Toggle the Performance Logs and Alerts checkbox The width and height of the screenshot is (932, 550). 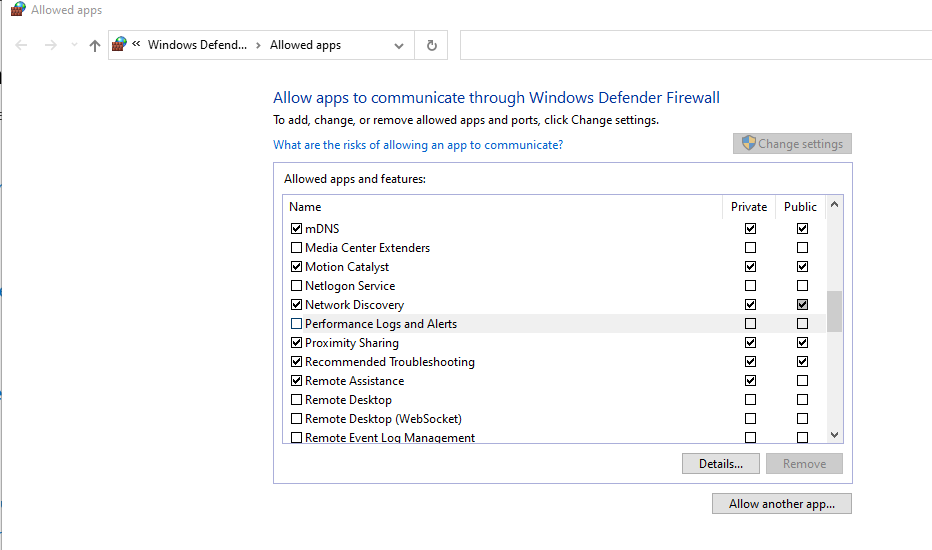click(x=296, y=323)
